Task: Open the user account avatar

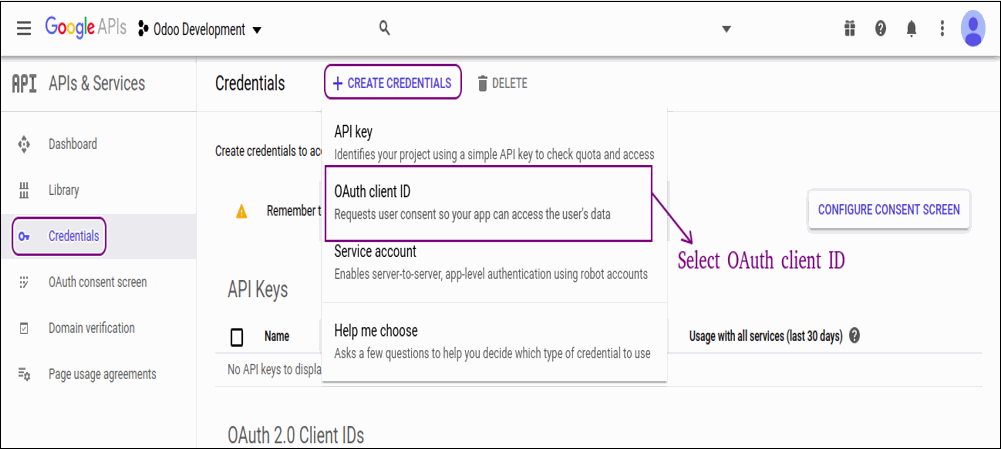Action: click(x=973, y=29)
